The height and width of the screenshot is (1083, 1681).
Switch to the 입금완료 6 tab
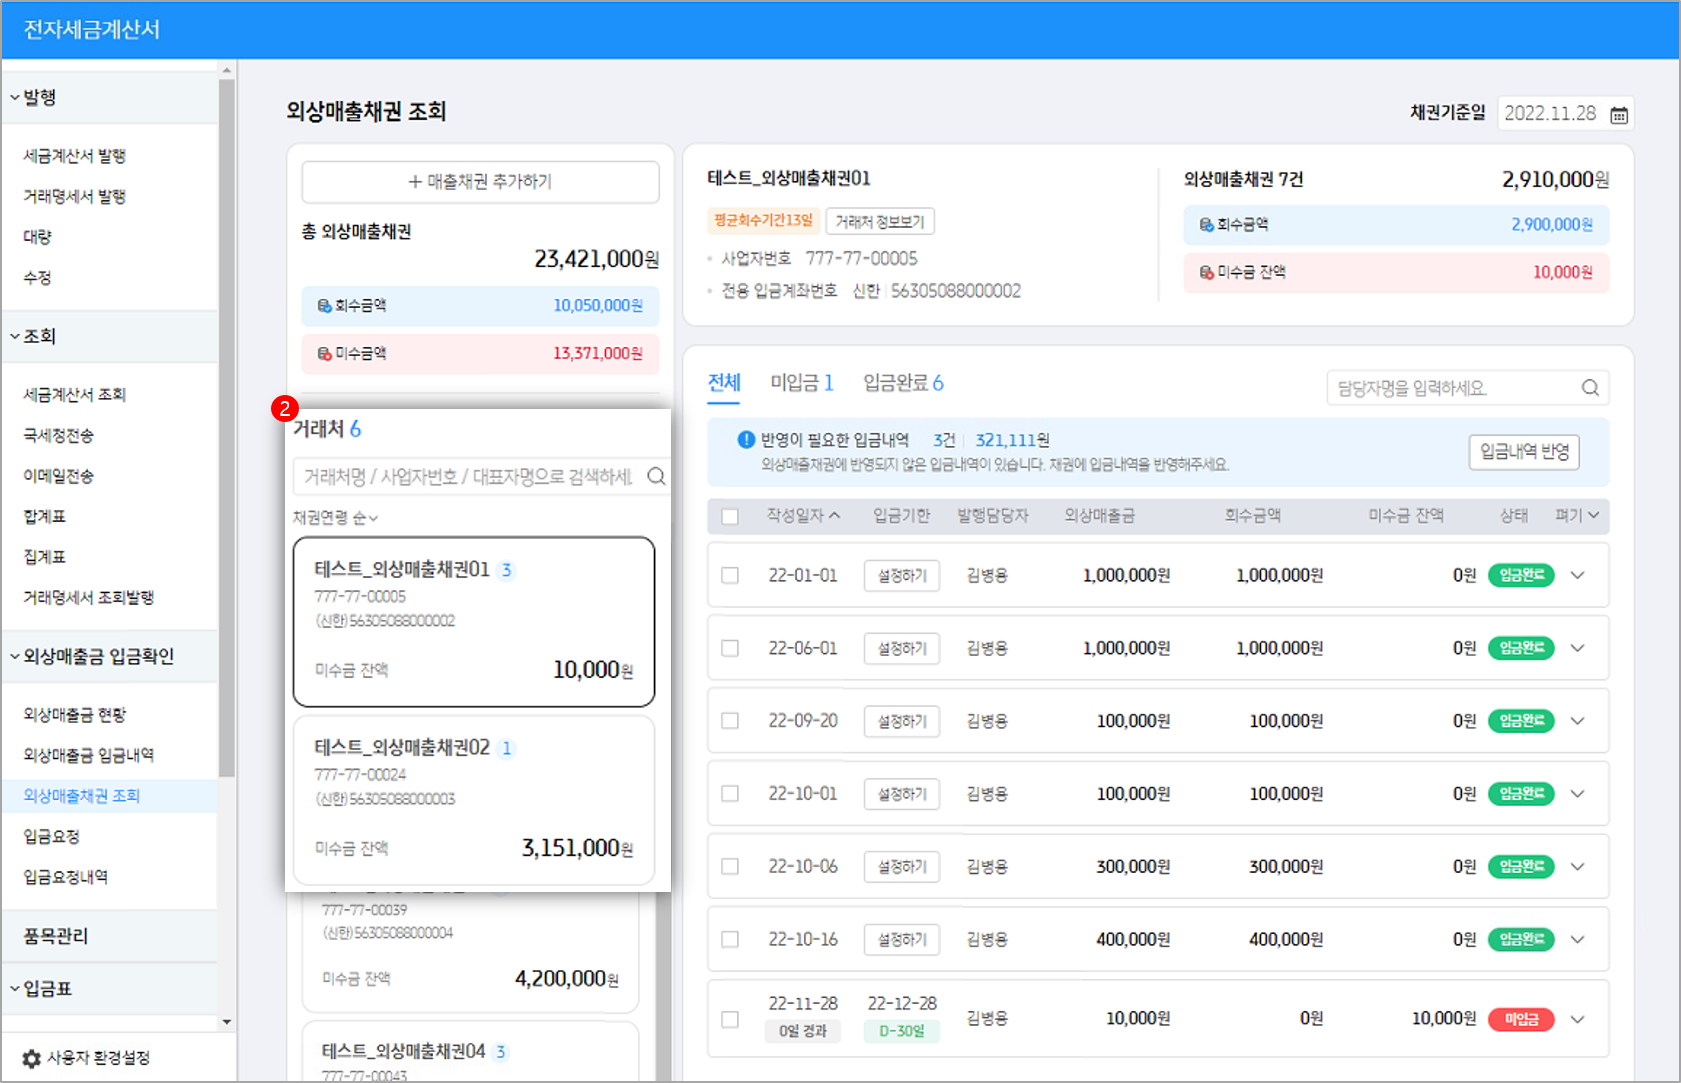(904, 383)
